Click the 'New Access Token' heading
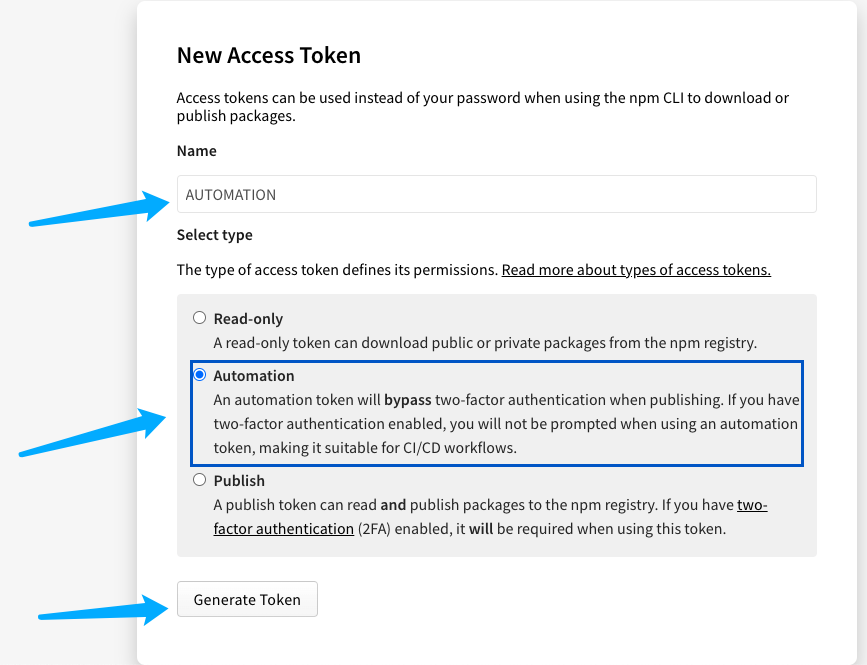The width and height of the screenshot is (867, 665). [x=269, y=55]
